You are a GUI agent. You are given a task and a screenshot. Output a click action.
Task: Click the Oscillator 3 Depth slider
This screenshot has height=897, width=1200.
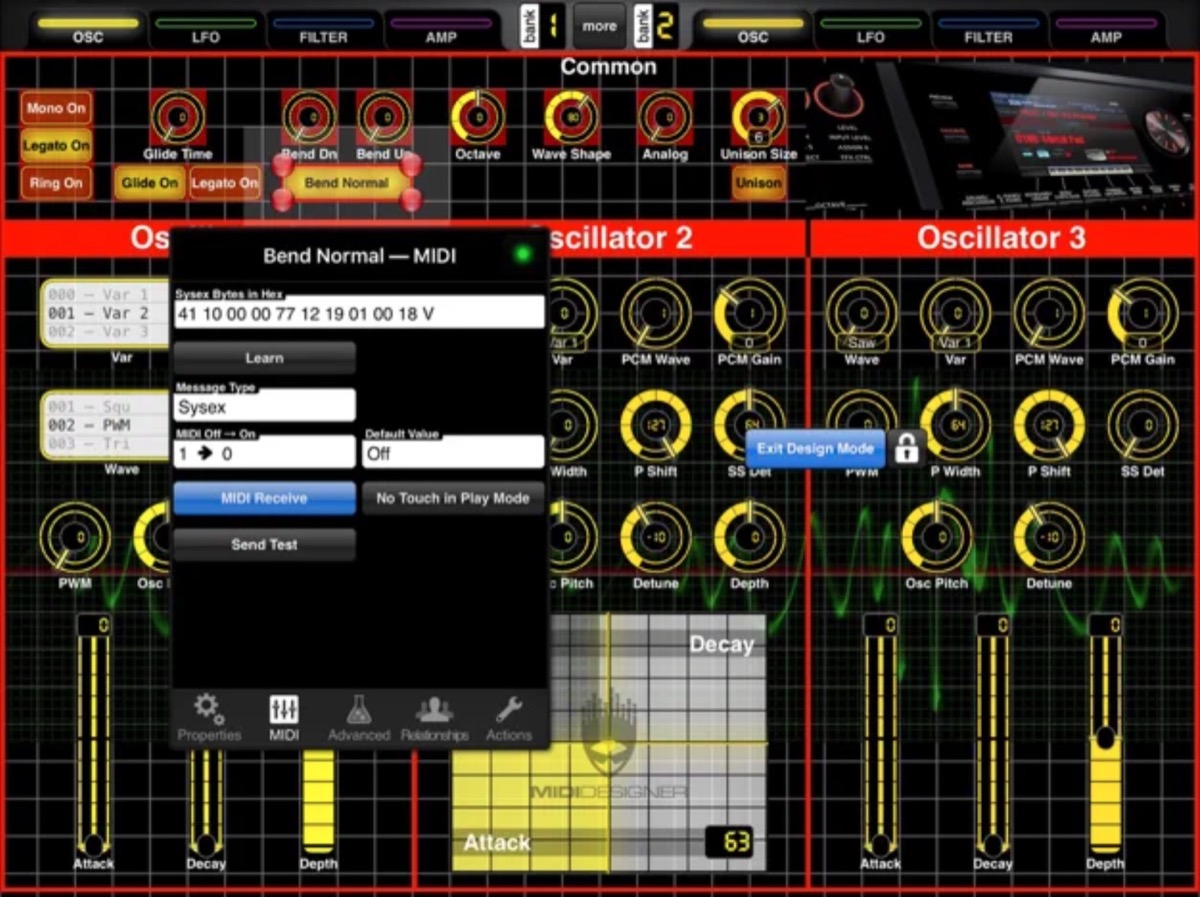click(x=1104, y=735)
